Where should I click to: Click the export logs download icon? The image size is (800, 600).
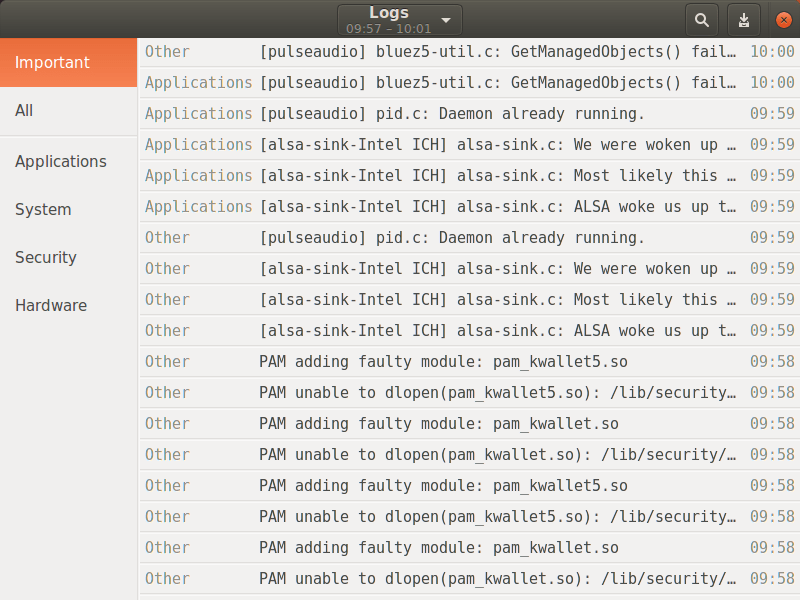point(744,20)
